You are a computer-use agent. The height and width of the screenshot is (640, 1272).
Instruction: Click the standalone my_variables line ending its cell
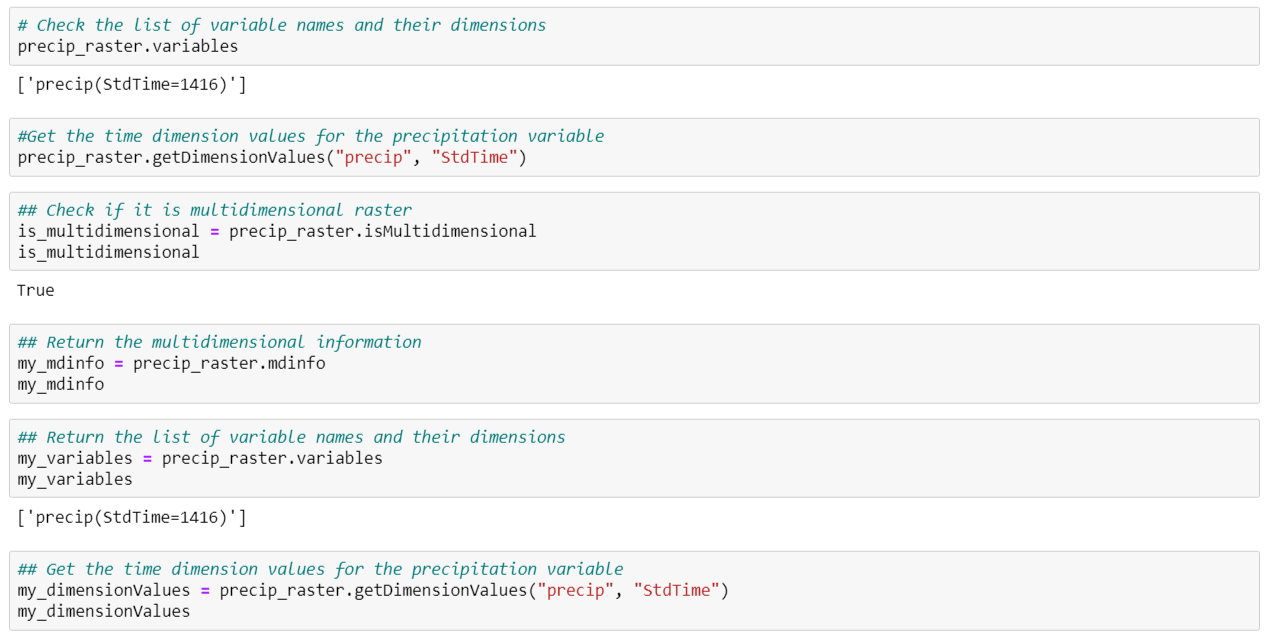75,479
